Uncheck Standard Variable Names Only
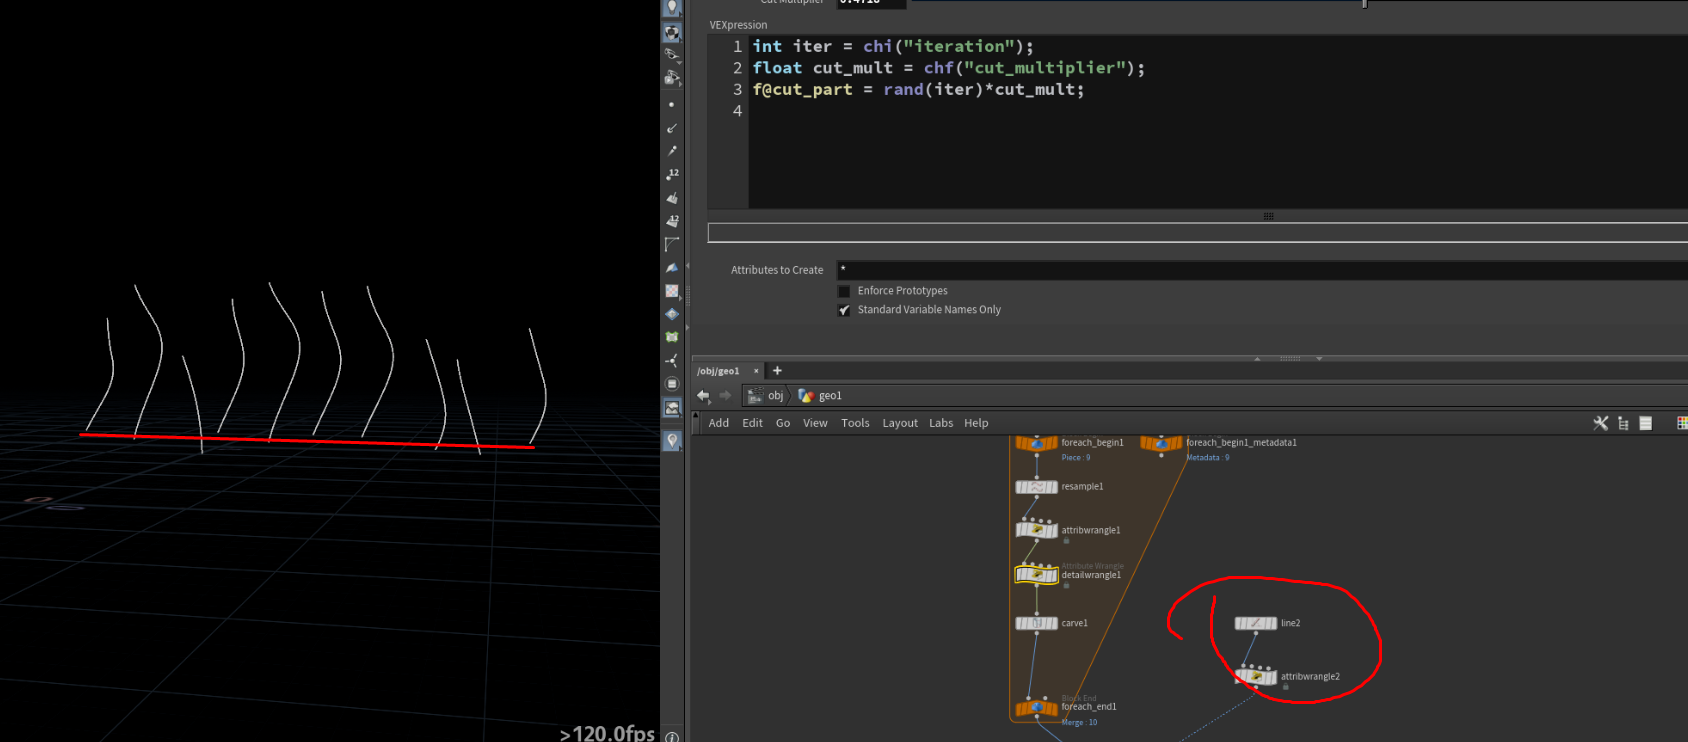 point(844,310)
